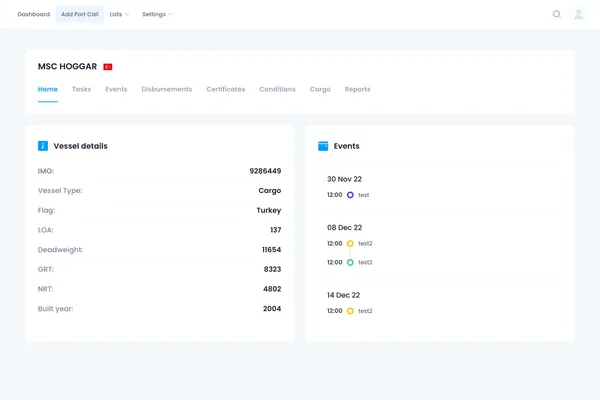600x400 pixels.
Task: Open the 30 Nov 22 test event
Action: point(364,195)
